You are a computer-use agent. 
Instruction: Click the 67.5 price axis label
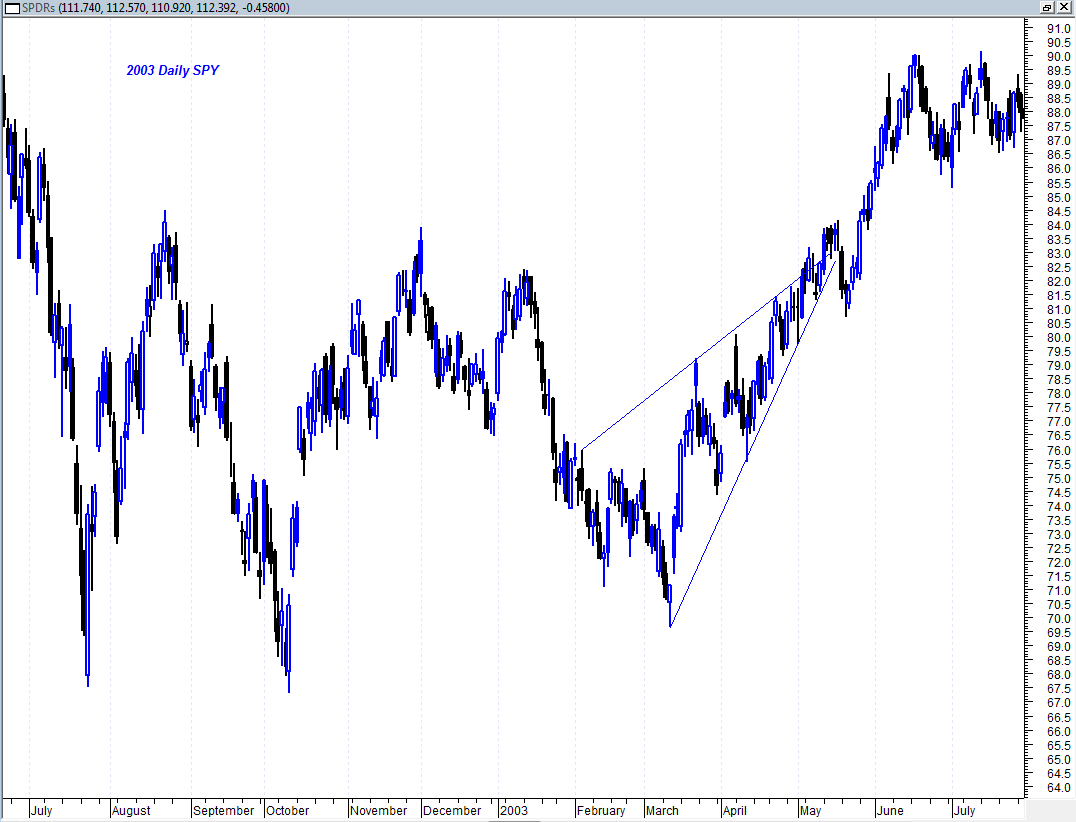[x=1059, y=689]
